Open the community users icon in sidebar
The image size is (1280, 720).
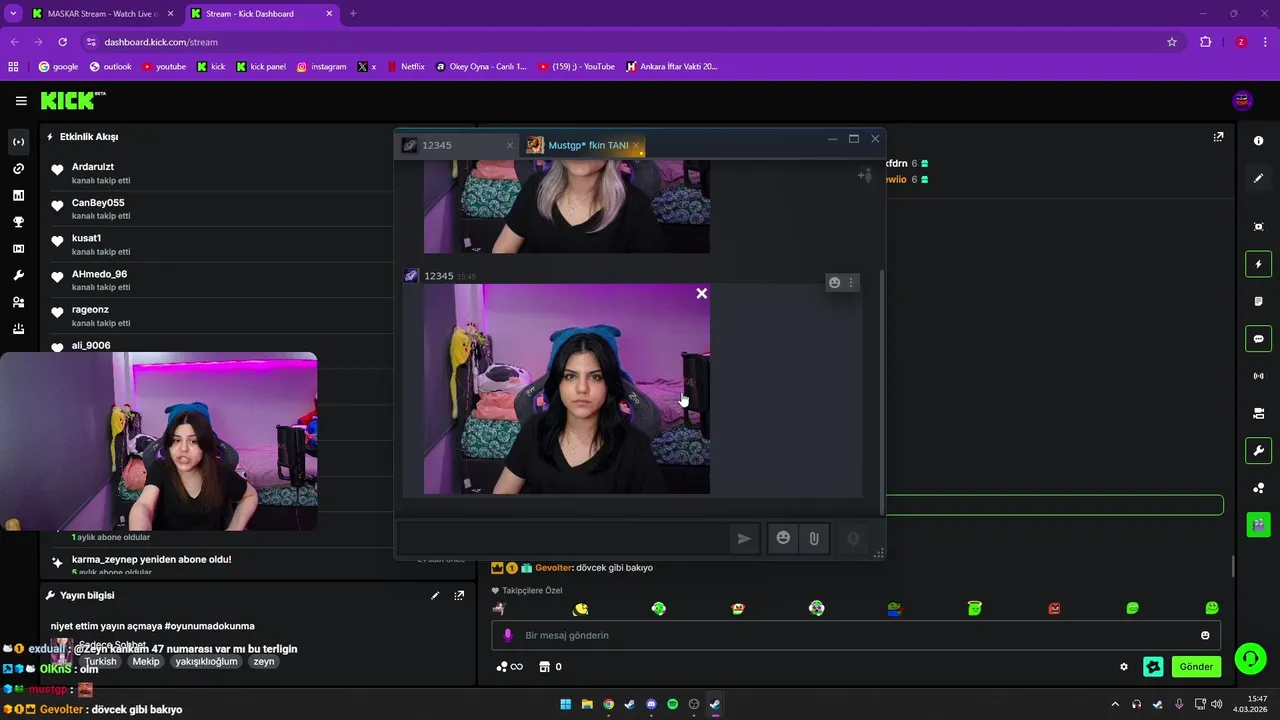click(x=18, y=302)
